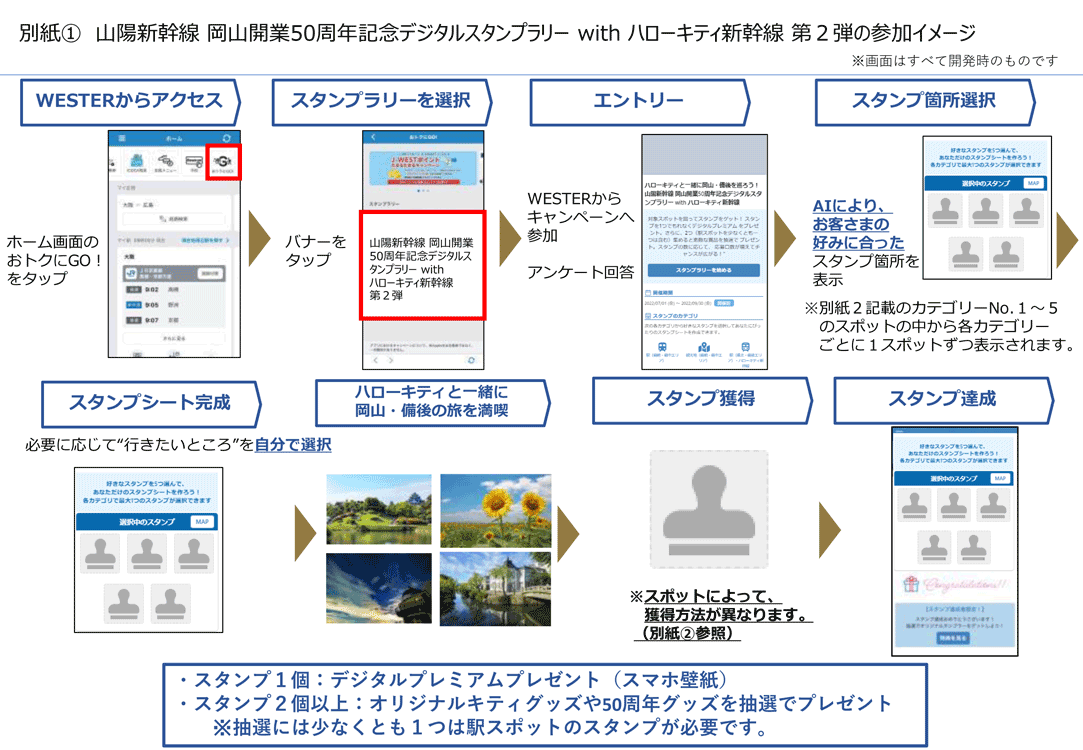Click the スタンプラリーを選択 step label
This screenshot has height=750, width=1083.
click(x=382, y=102)
